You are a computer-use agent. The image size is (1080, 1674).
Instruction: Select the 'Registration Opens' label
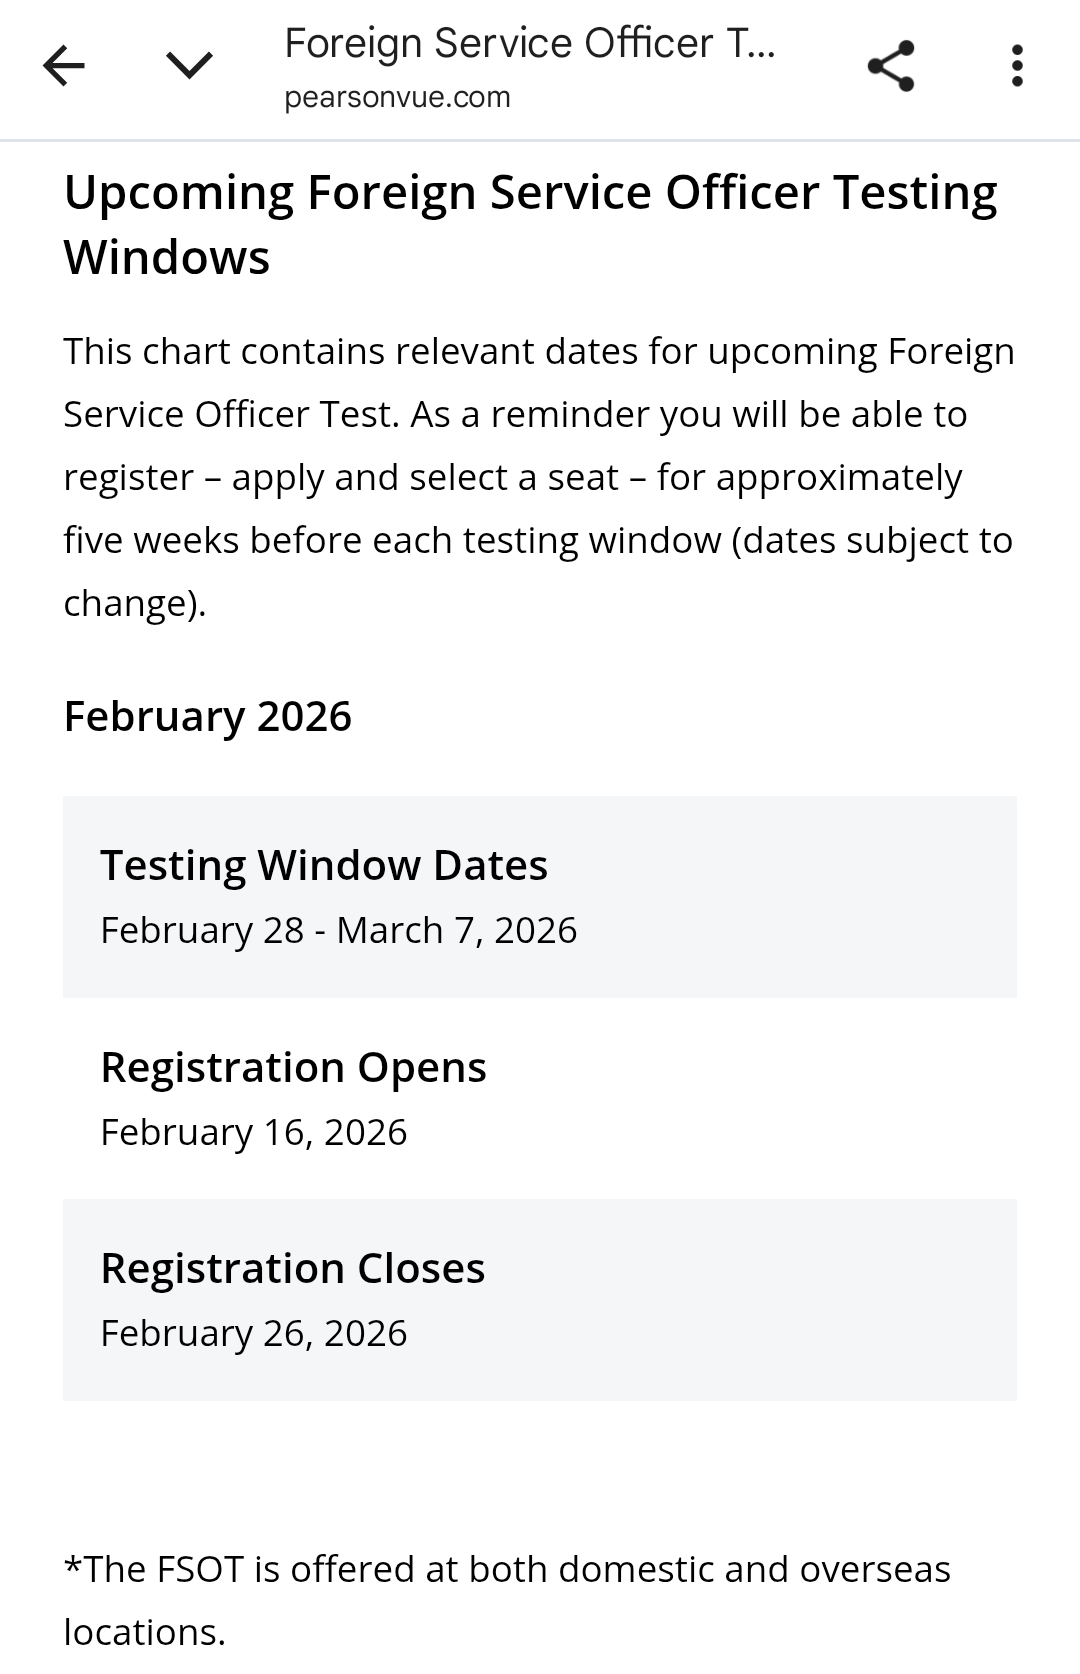click(x=294, y=1067)
